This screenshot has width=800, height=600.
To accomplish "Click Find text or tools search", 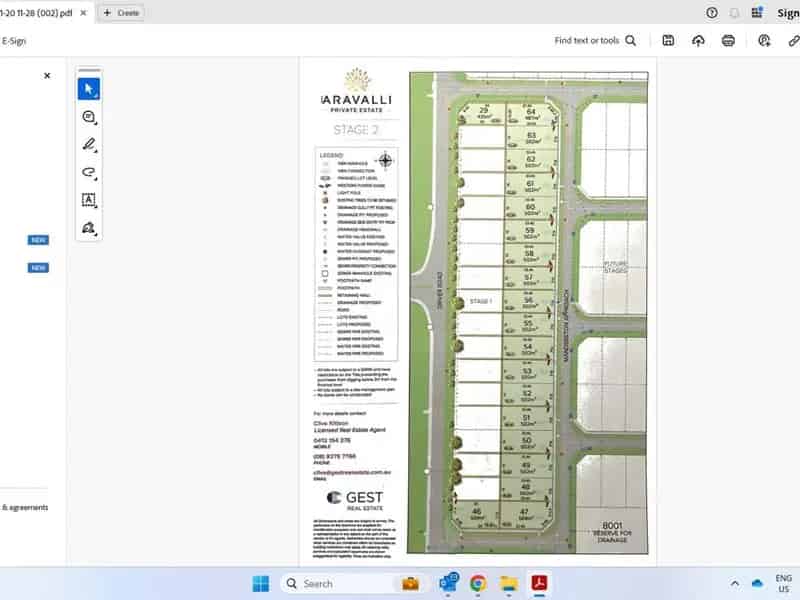I will (595, 40).
